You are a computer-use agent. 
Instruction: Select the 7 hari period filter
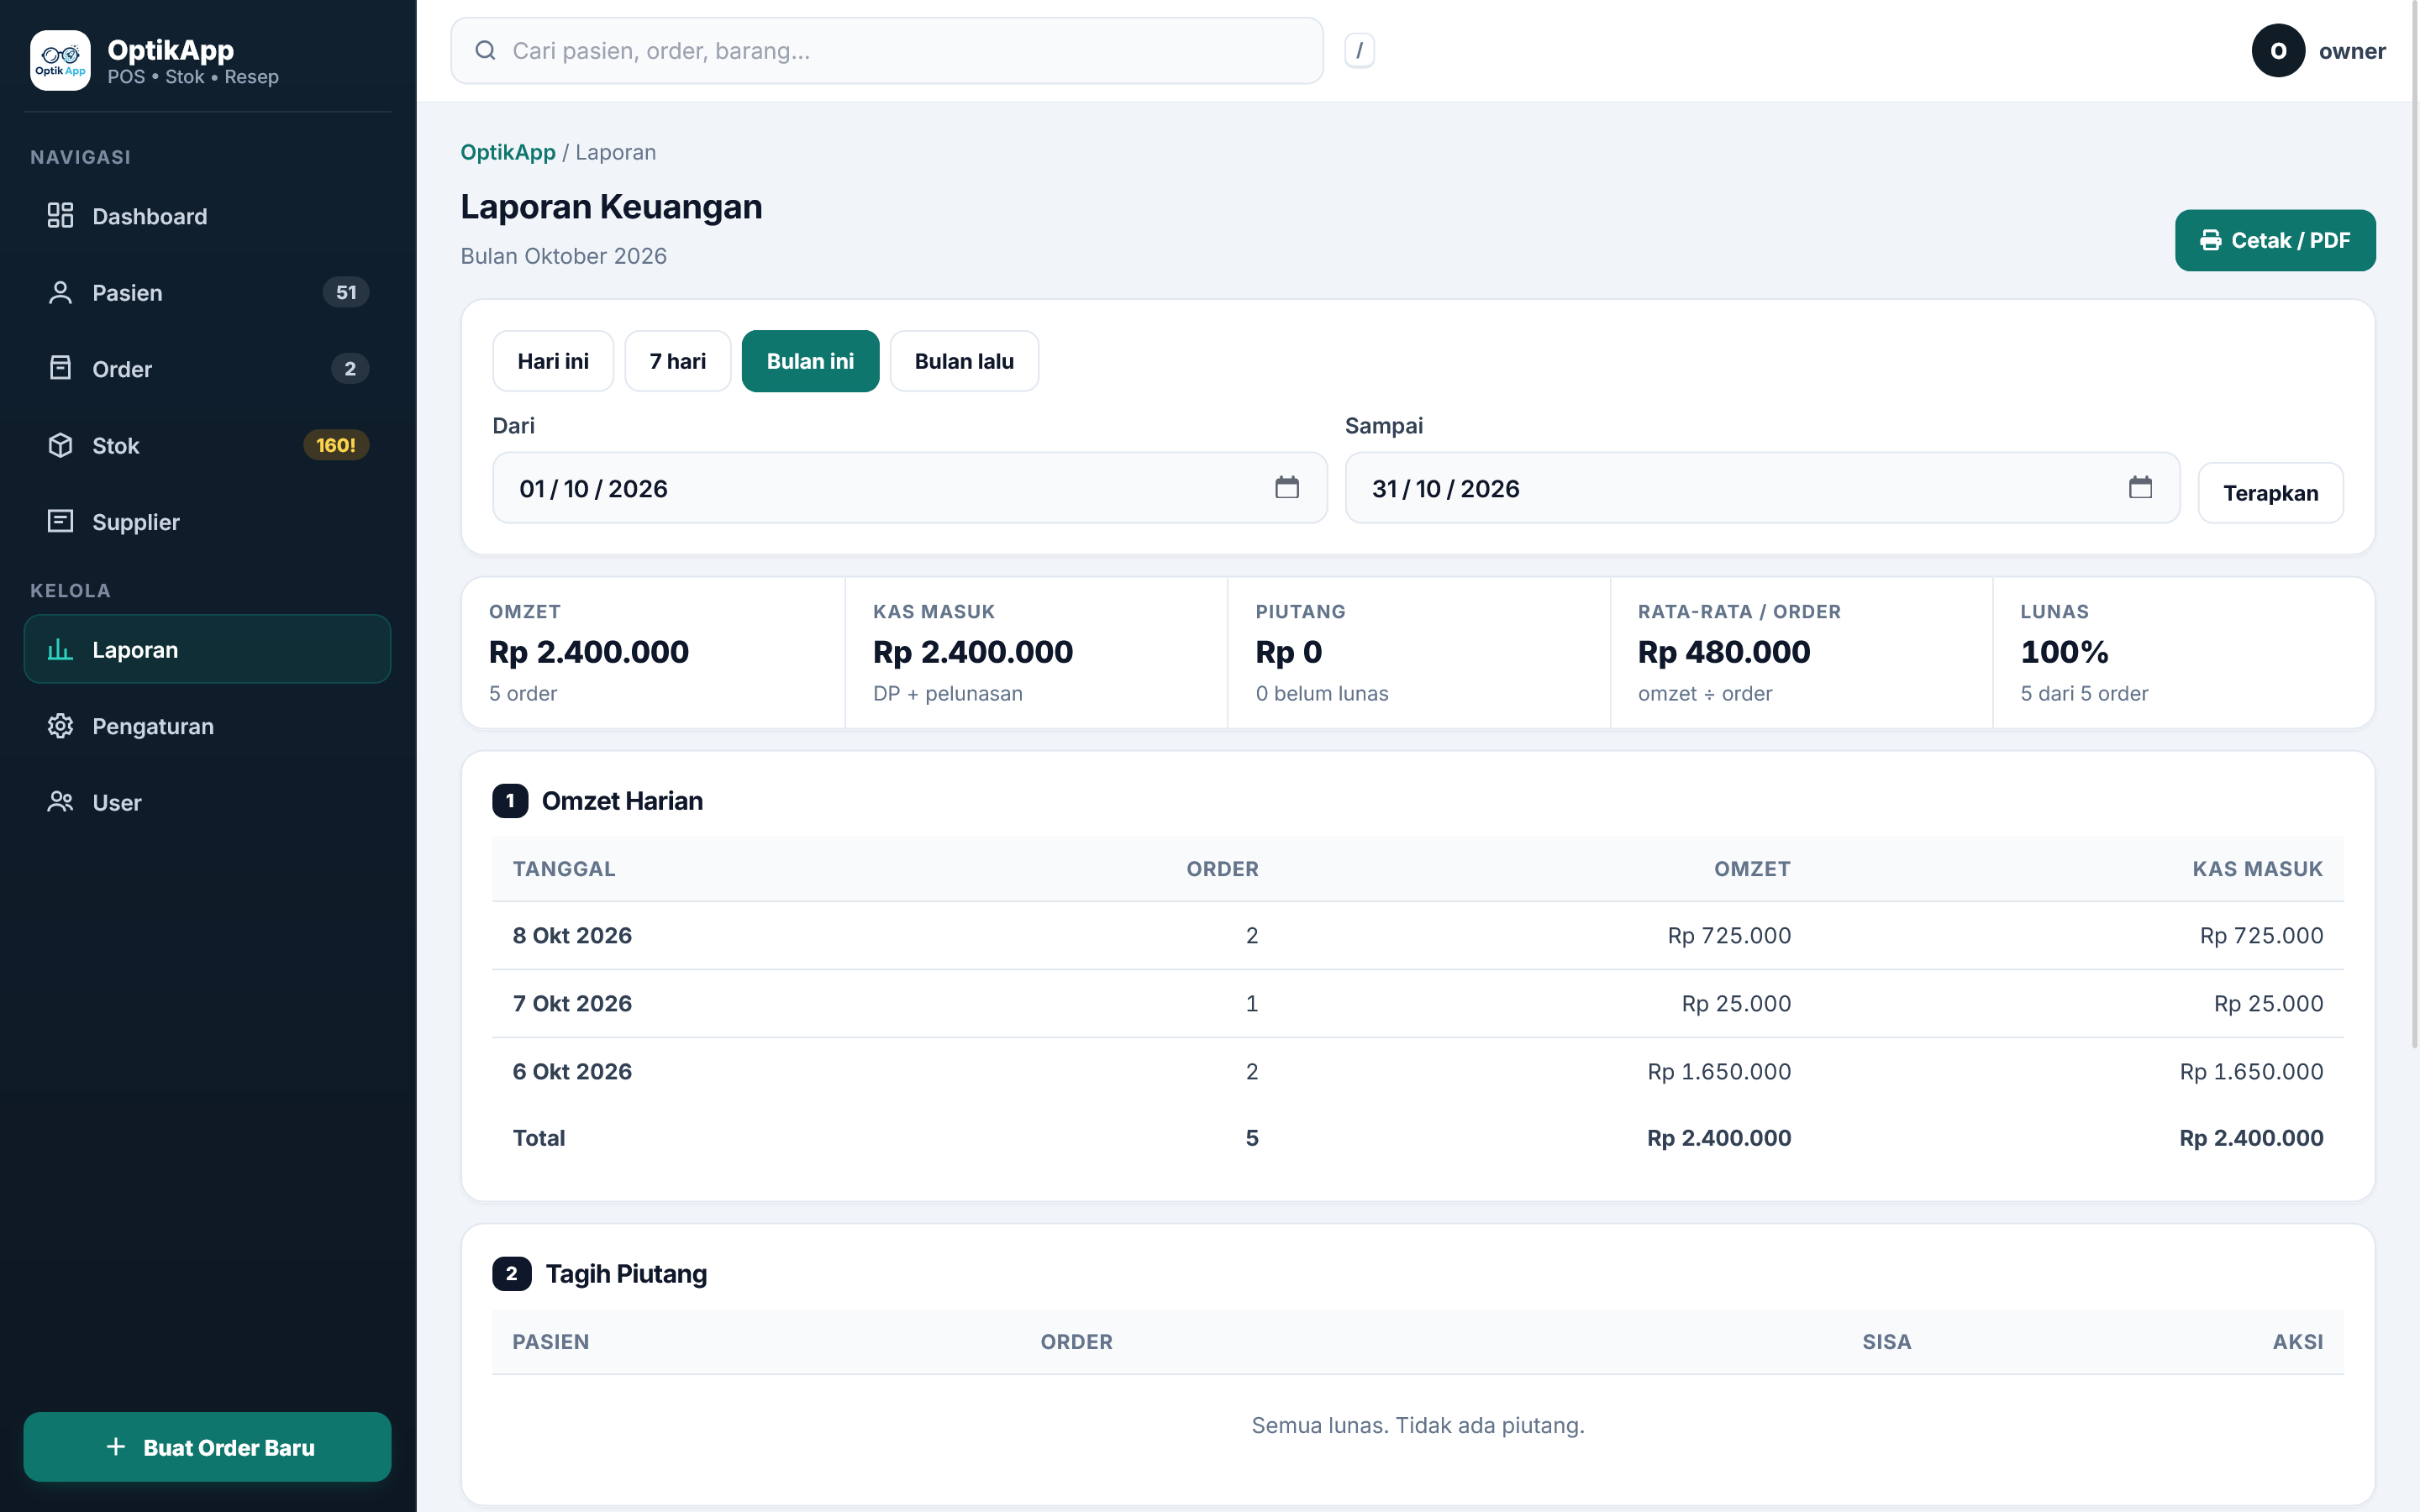click(x=678, y=361)
